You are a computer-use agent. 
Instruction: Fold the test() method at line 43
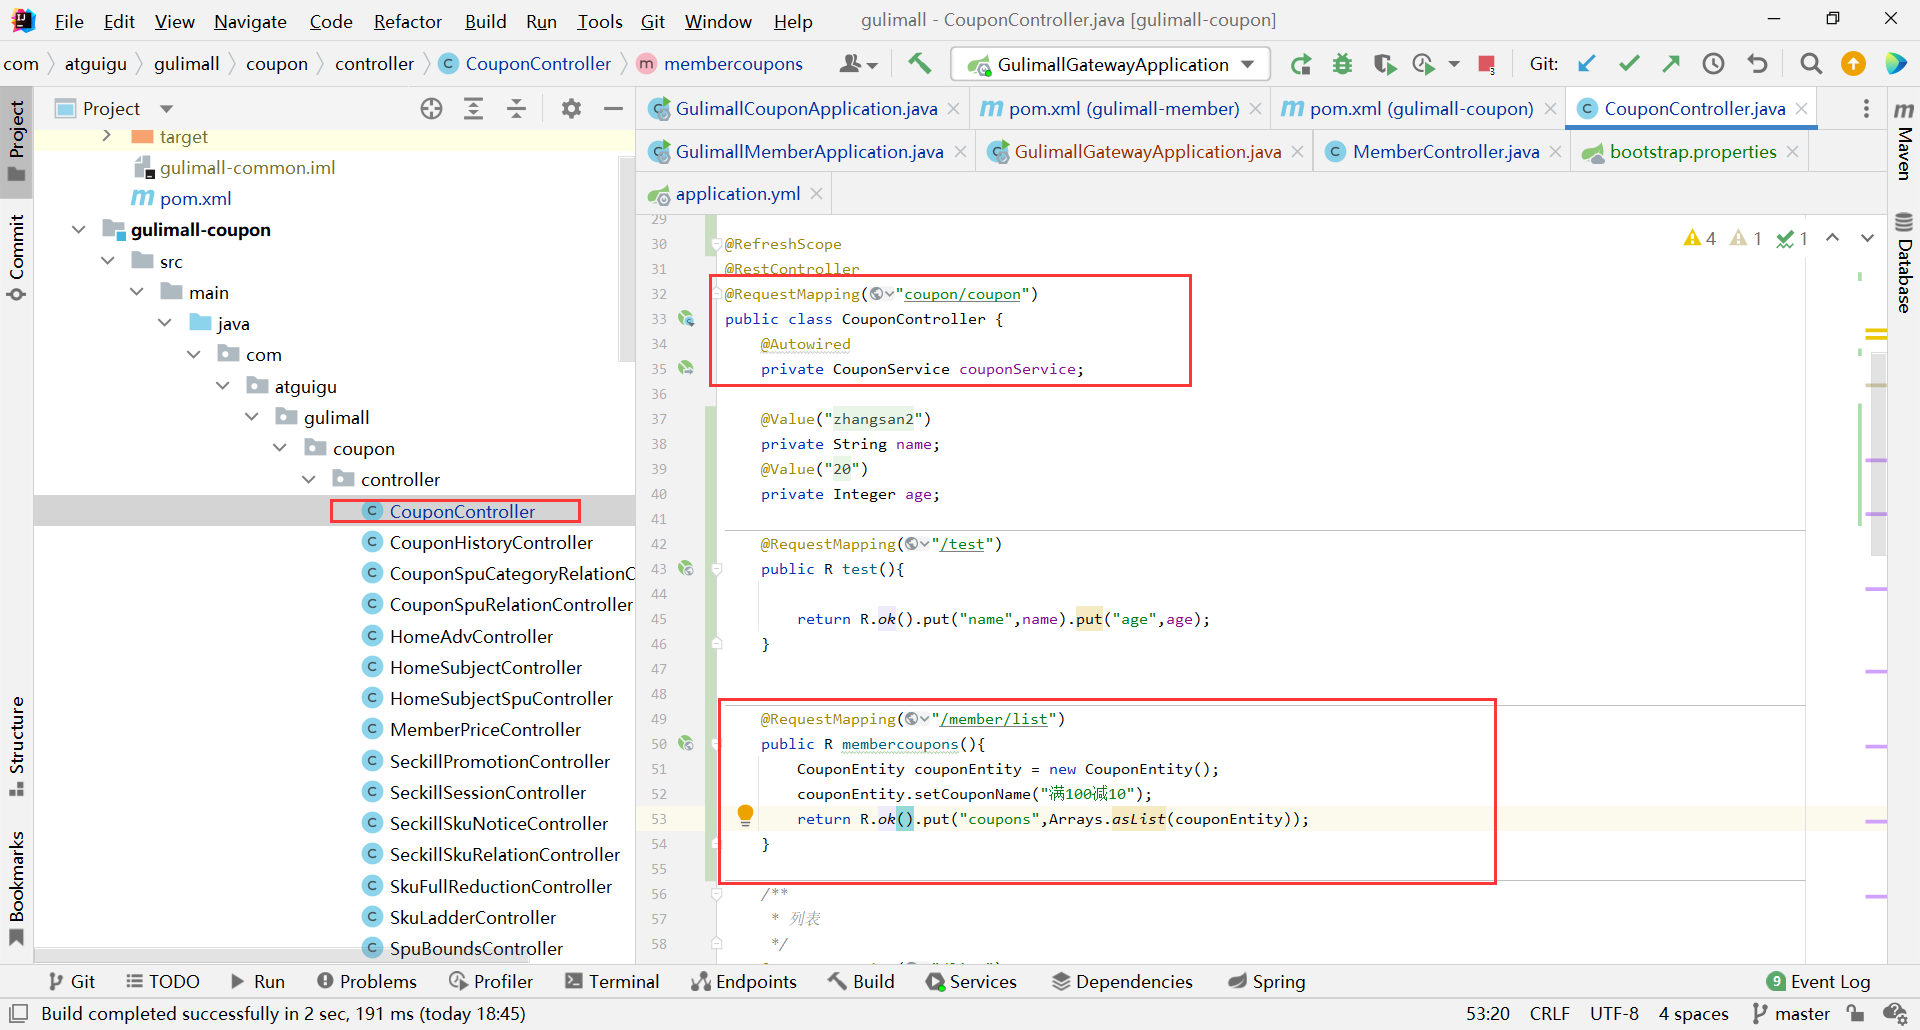[717, 569]
